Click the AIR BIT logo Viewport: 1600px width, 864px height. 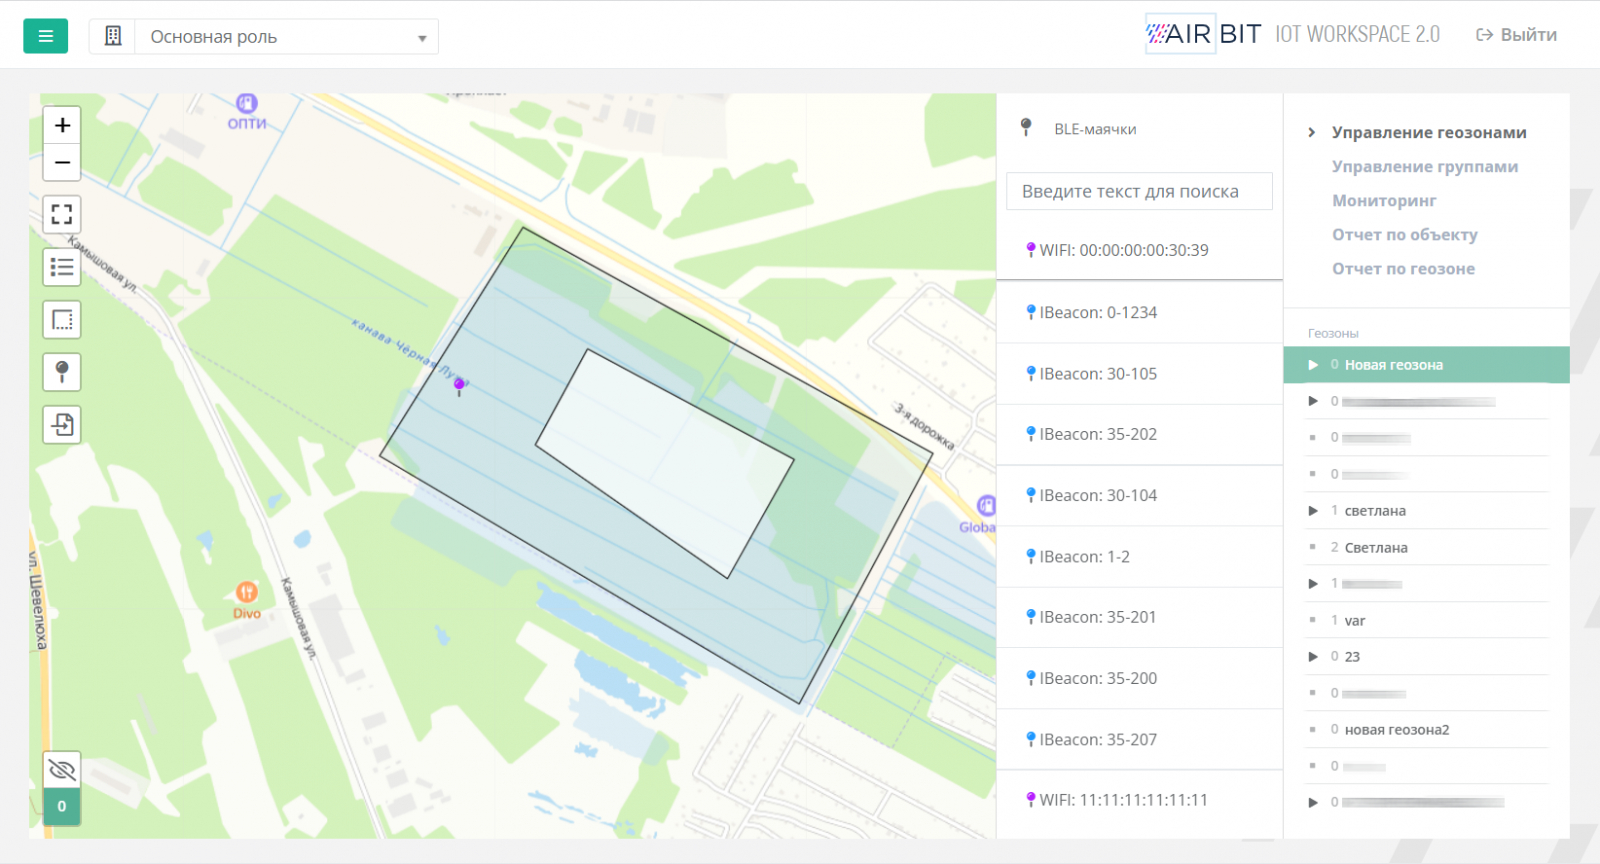tap(1203, 34)
